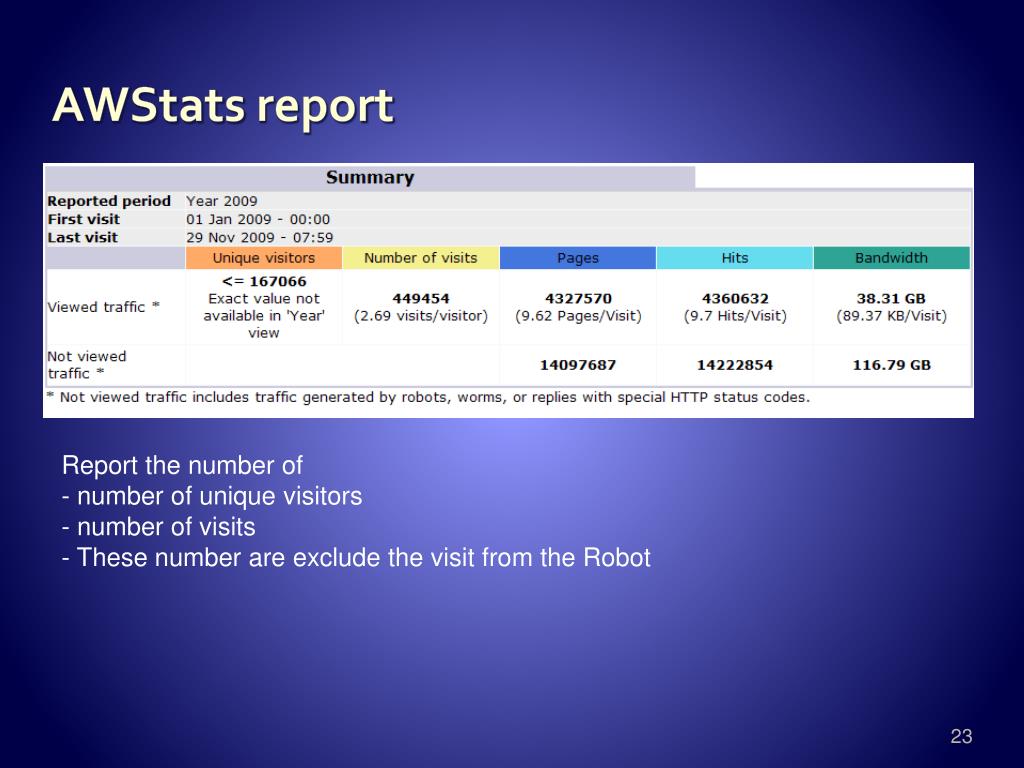Screen dimensions: 1024x768
Task: Click the yellow 'Number of visits' header
Action: 421,258
